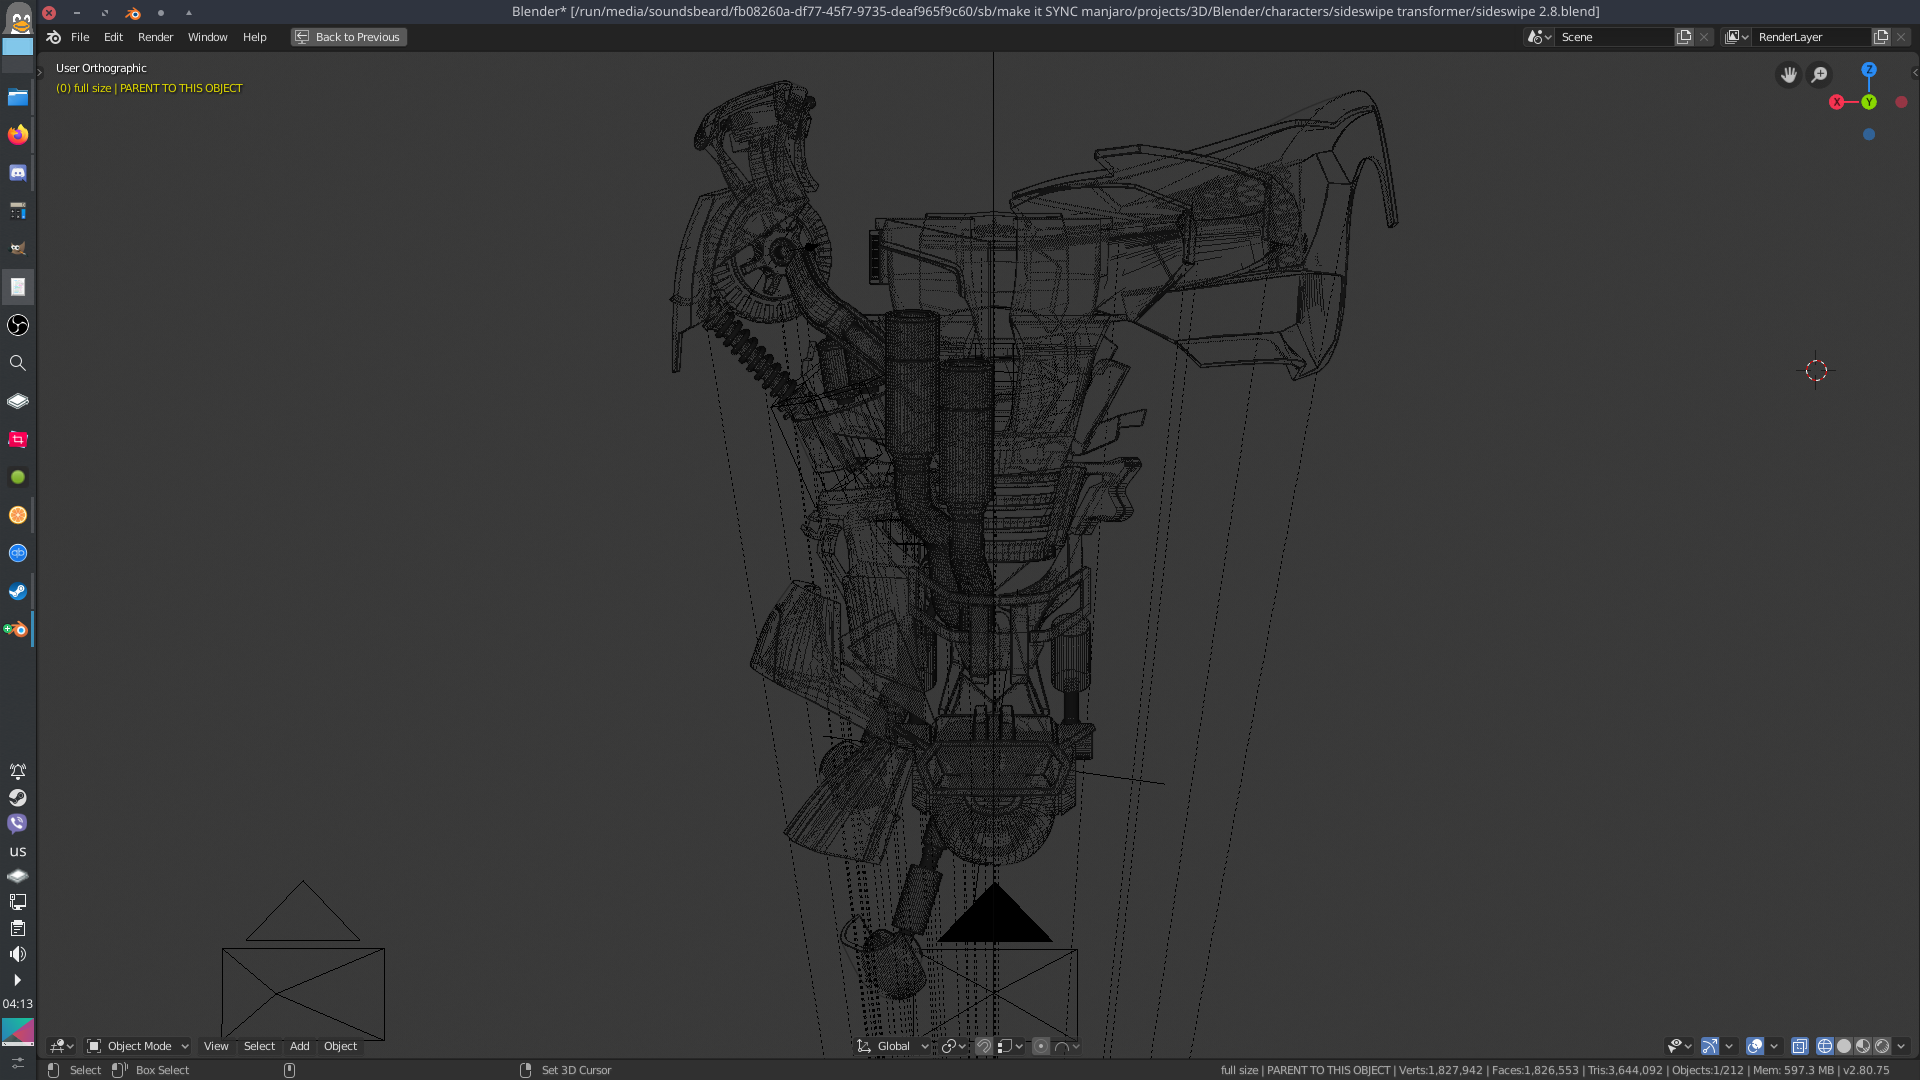The image size is (1920, 1080).
Task: Click the Back to Previous button
Action: click(x=348, y=37)
